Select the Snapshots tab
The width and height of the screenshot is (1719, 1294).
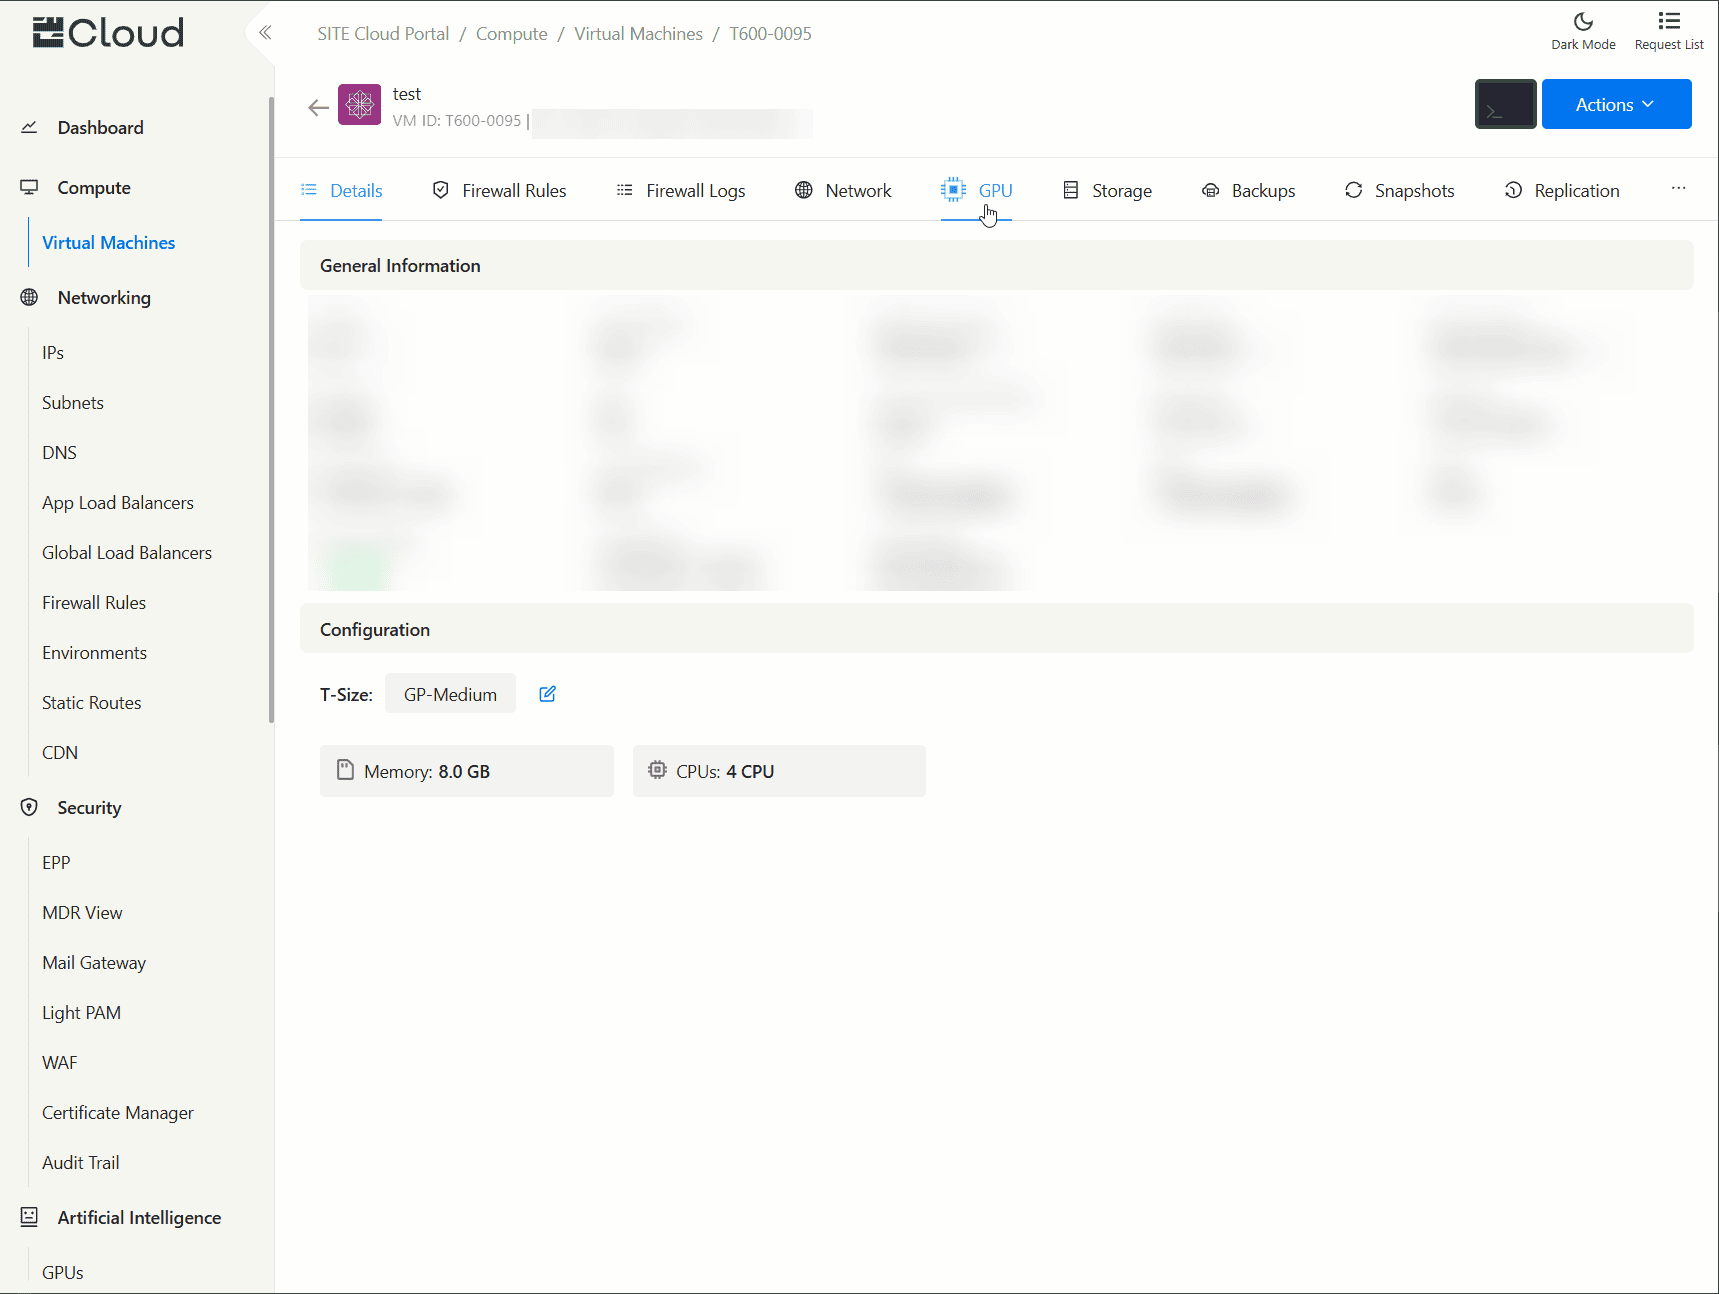click(x=1399, y=191)
